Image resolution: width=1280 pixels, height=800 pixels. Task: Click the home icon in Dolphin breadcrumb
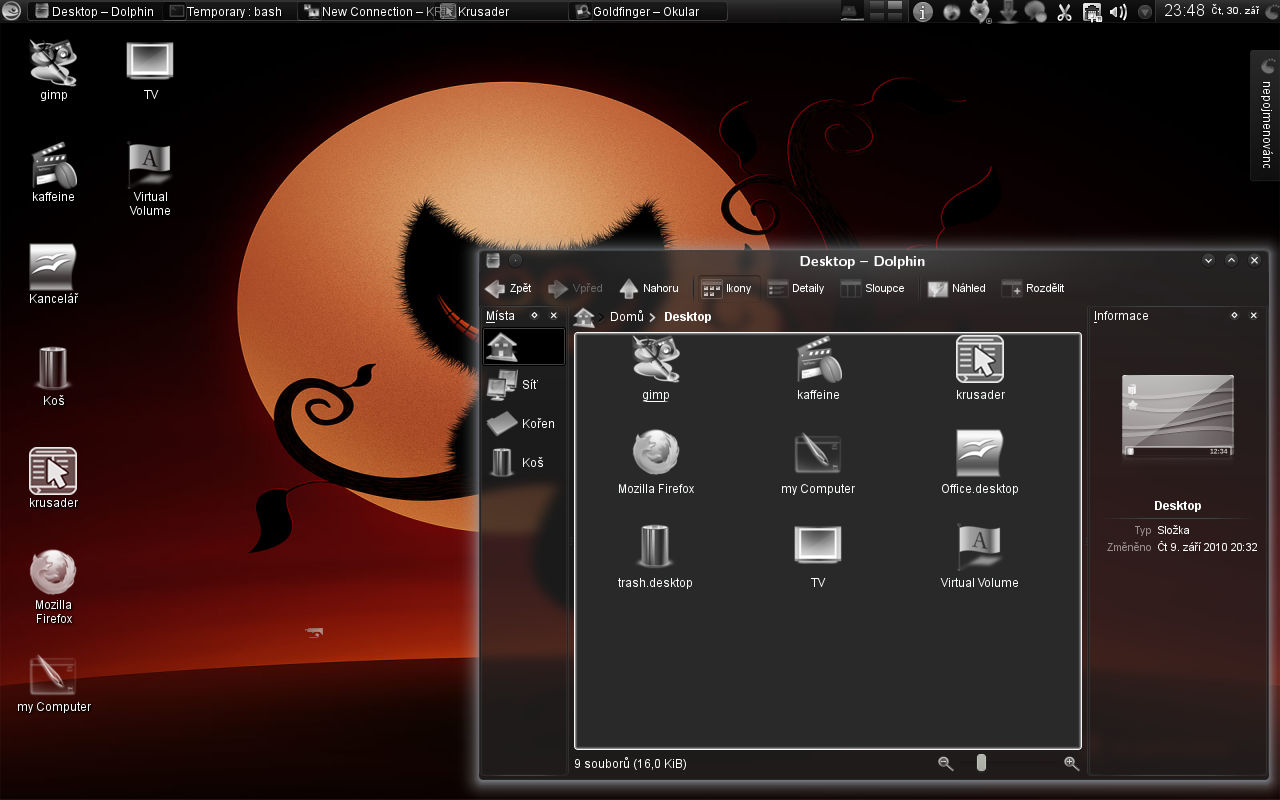pyautogui.click(x=585, y=317)
